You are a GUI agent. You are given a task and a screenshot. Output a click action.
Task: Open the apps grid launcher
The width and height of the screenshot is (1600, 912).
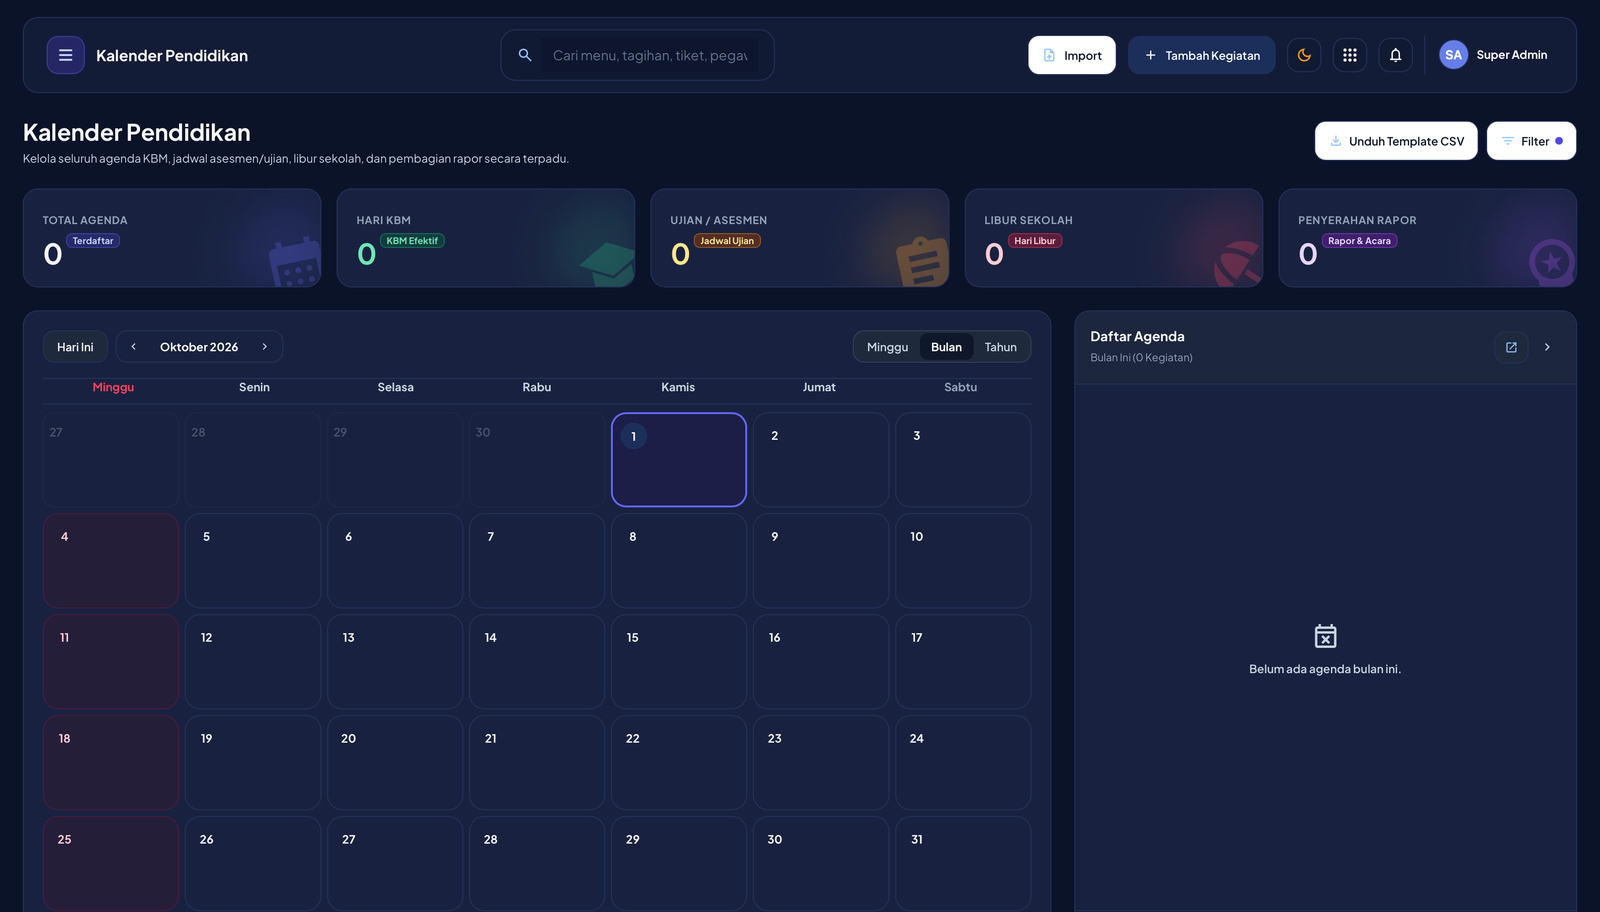point(1350,55)
